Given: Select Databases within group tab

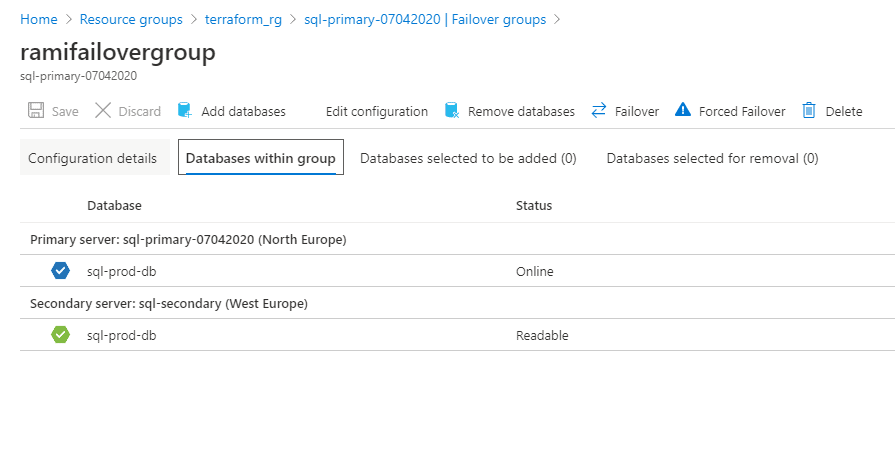Looking at the screenshot, I should [260, 158].
